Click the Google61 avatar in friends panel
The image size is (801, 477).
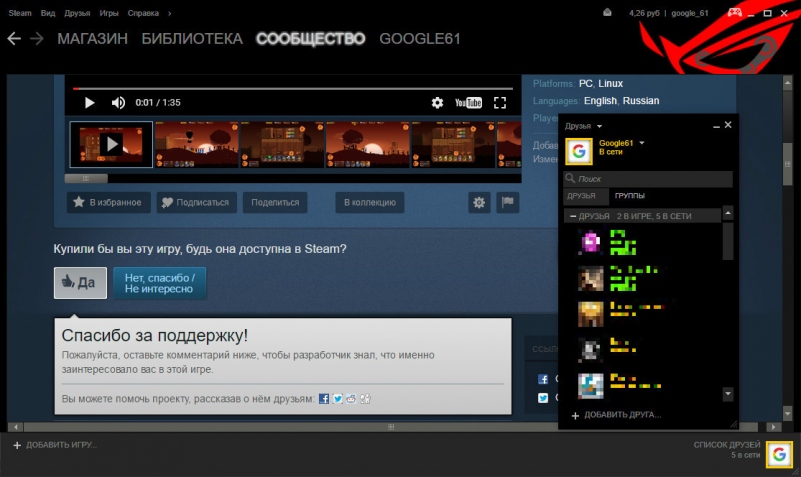pyautogui.click(x=579, y=151)
